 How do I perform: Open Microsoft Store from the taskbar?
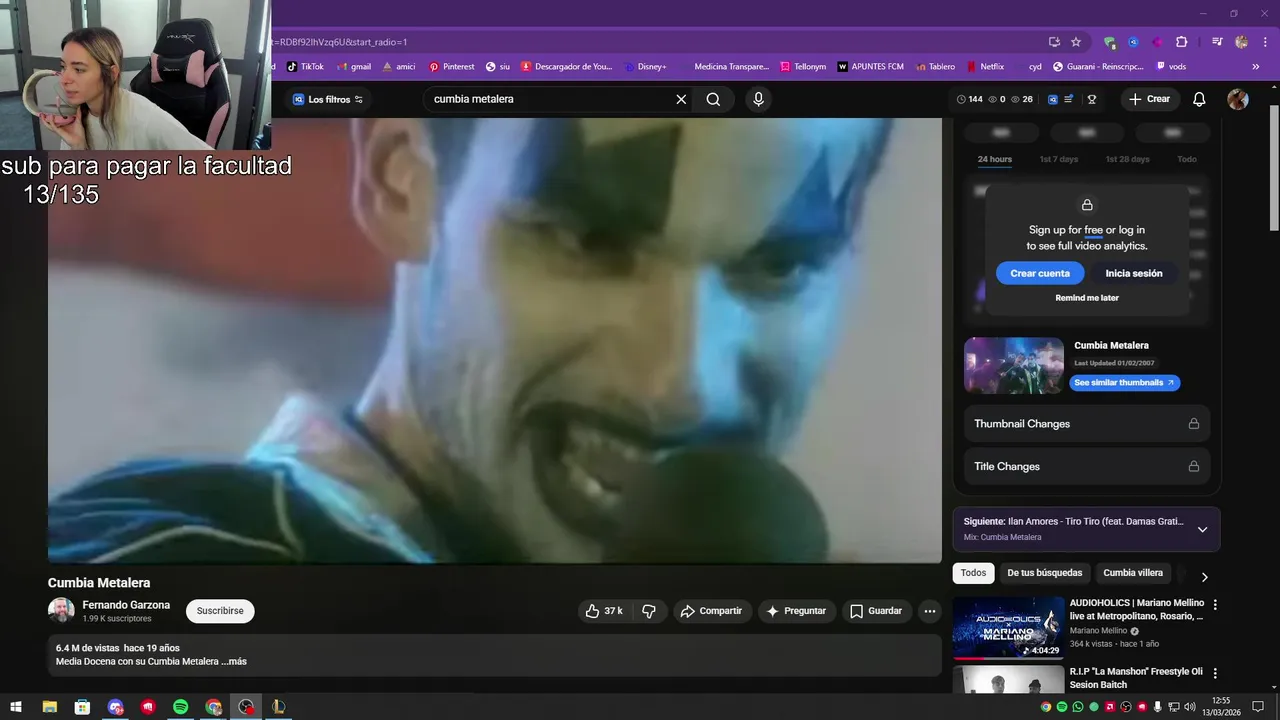click(x=82, y=707)
